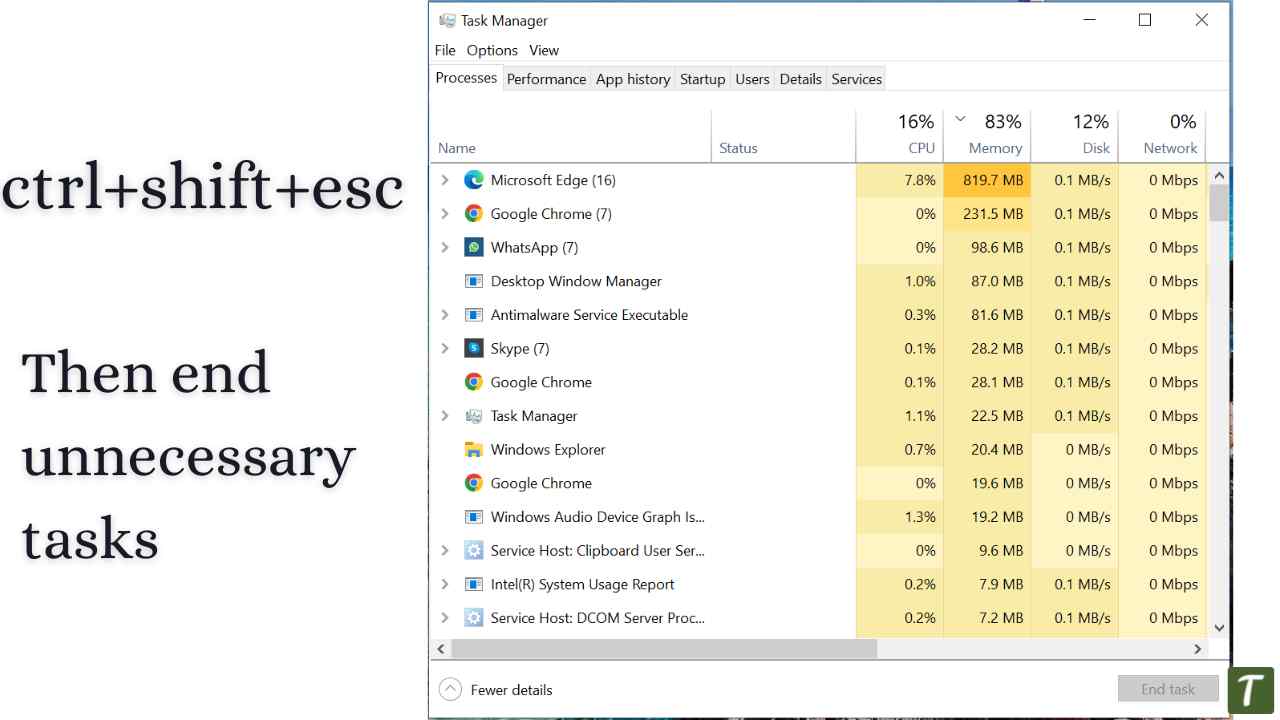The height and width of the screenshot is (720, 1280).
Task: Select the Processes tab
Action: [x=466, y=78]
